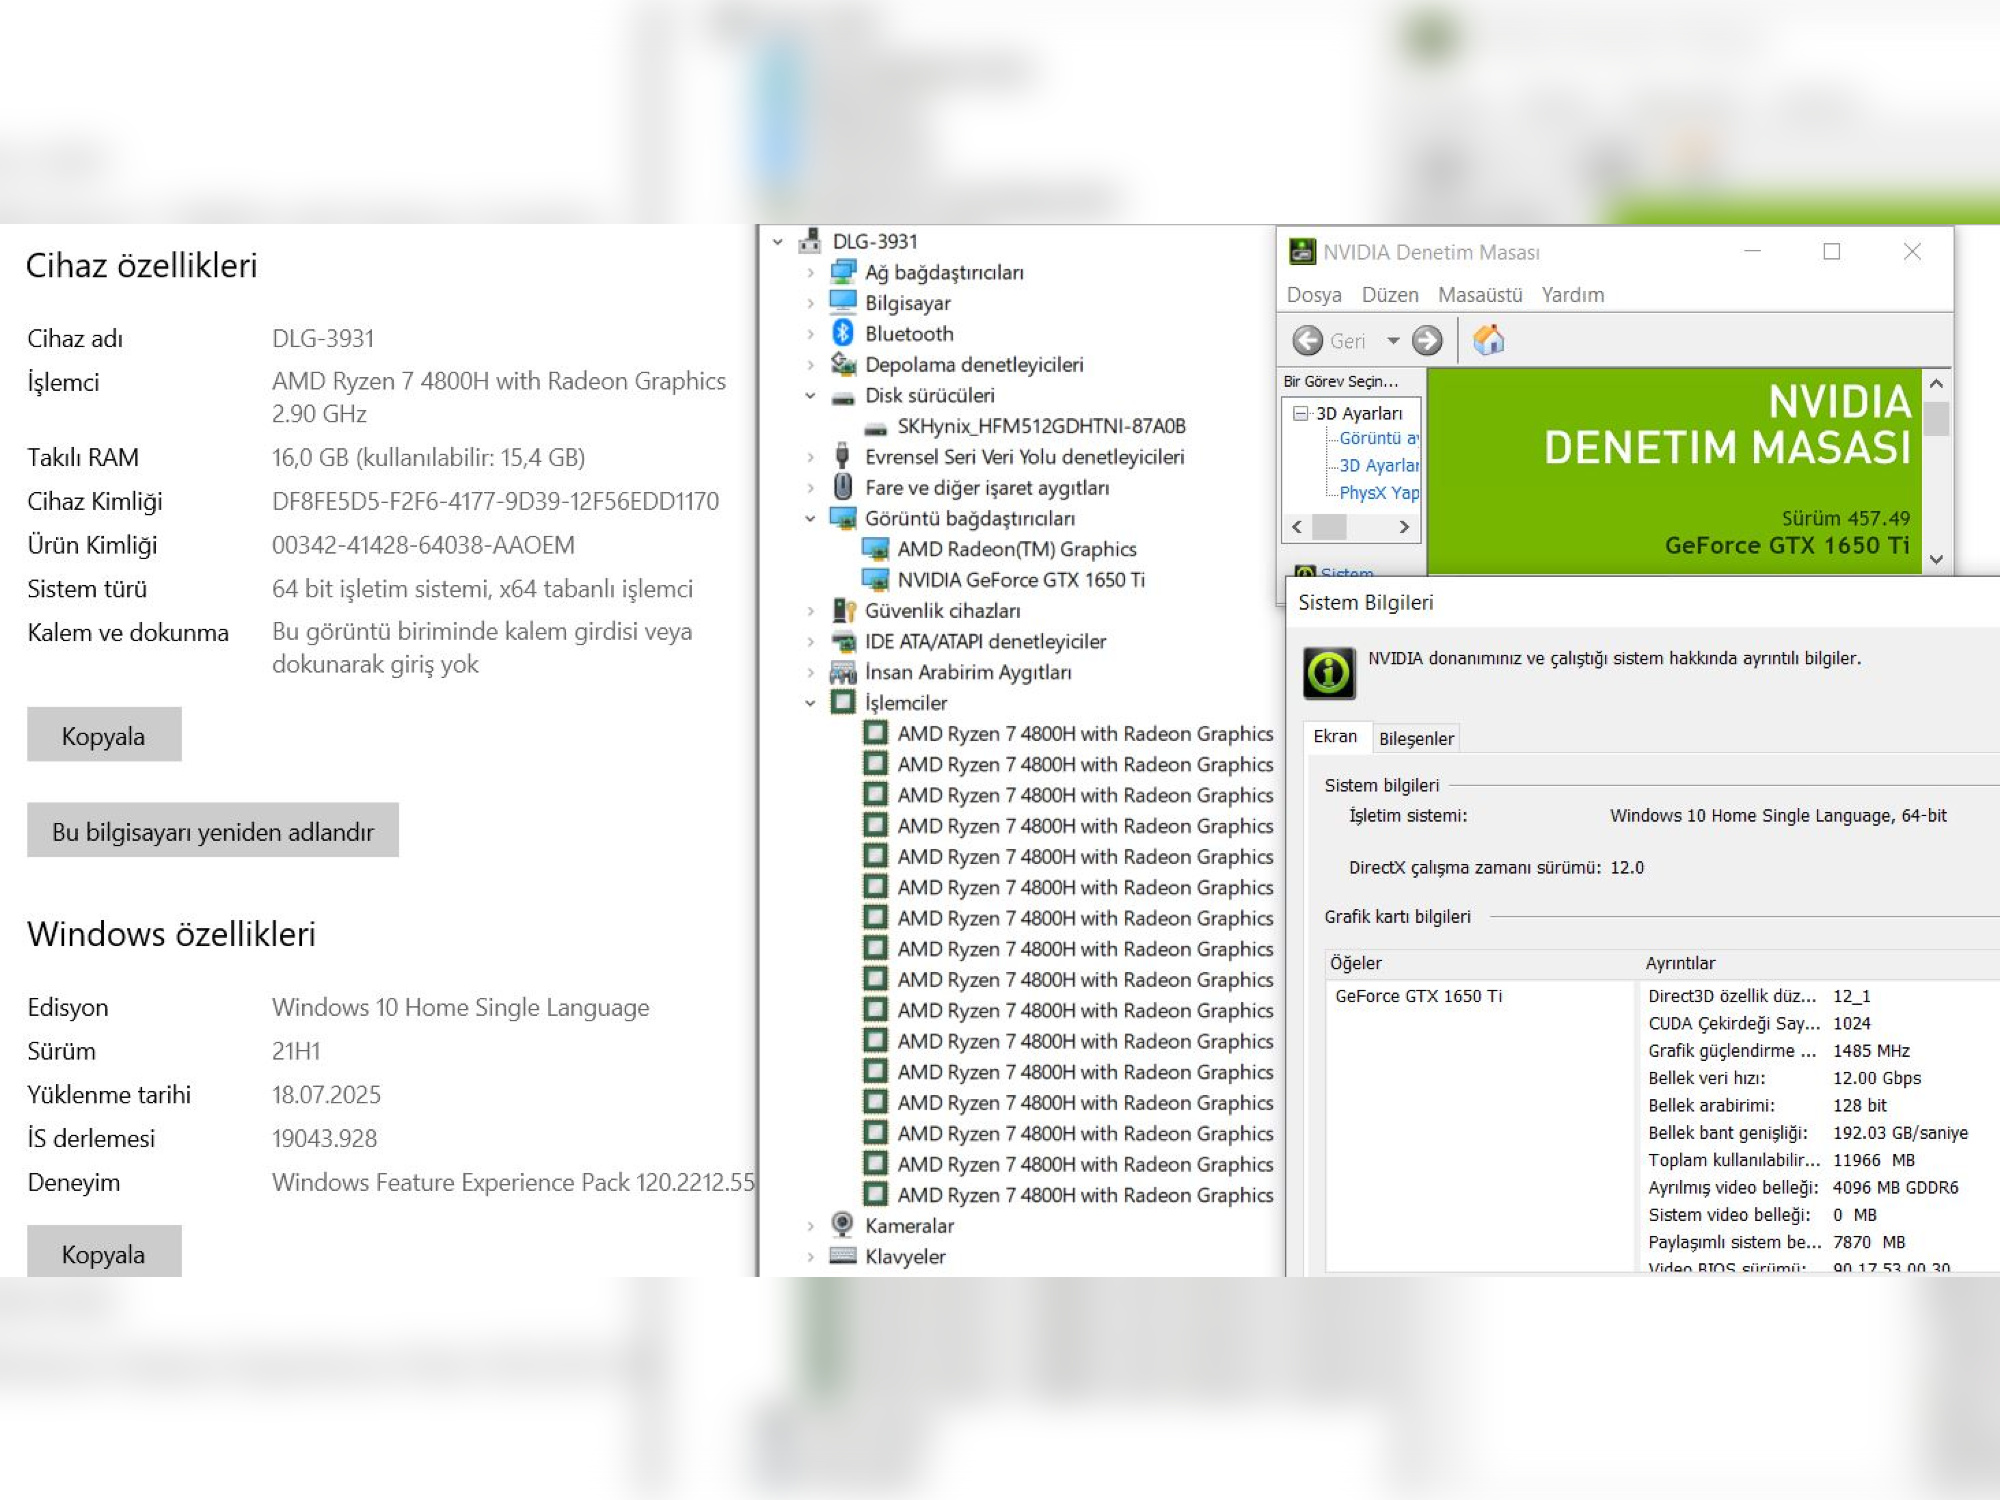Click the NVIDIA Denetim Masası title icon
The width and height of the screenshot is (2000, 1500).
(x=1302, y=252)
